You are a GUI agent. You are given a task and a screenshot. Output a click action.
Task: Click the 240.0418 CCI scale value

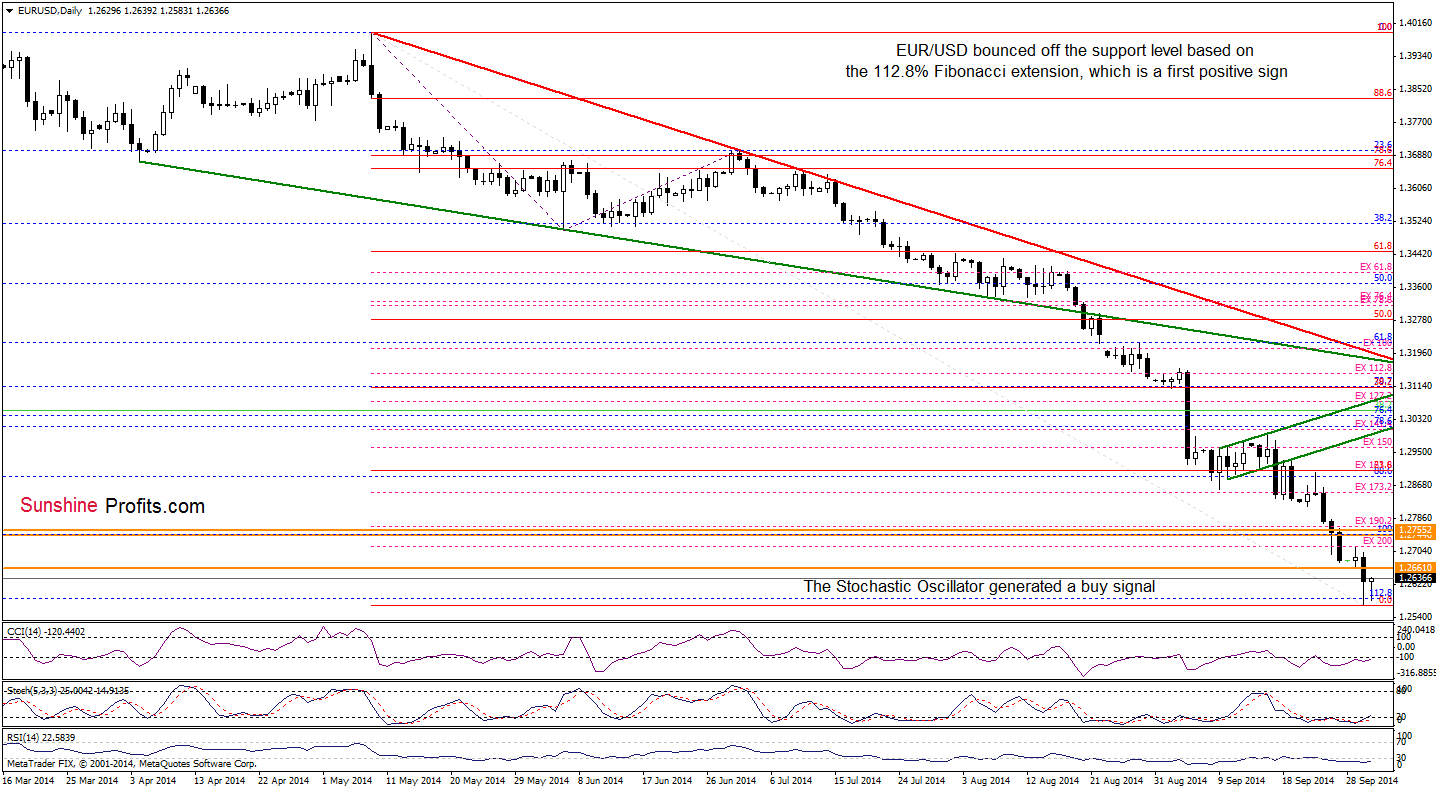pyautogui.click(x=1415, y=631)
